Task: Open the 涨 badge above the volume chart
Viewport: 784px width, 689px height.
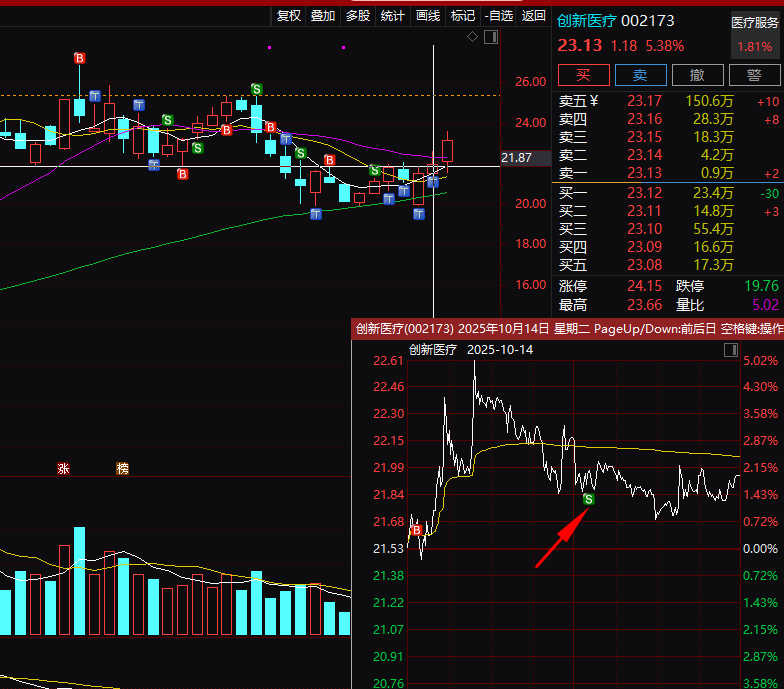Action: tap(64, 468)
